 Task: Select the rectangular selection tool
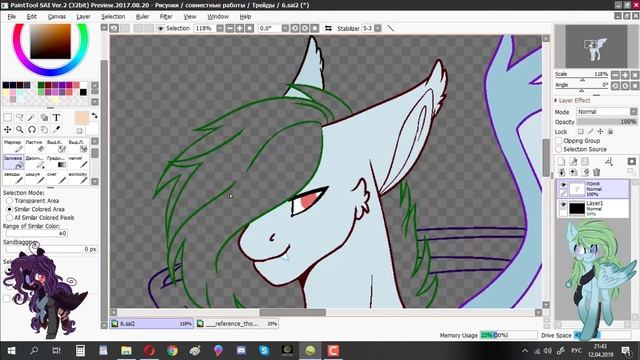(7, 118)
